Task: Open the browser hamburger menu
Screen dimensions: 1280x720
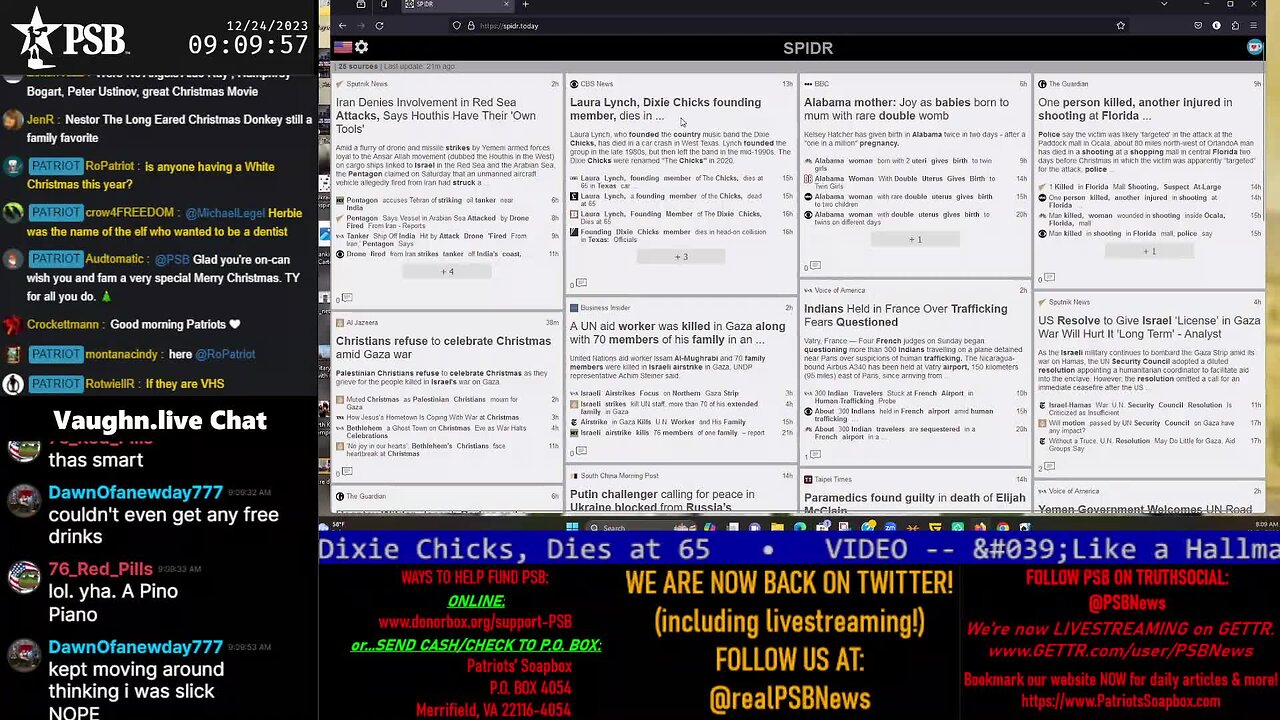Action: 1253,26
